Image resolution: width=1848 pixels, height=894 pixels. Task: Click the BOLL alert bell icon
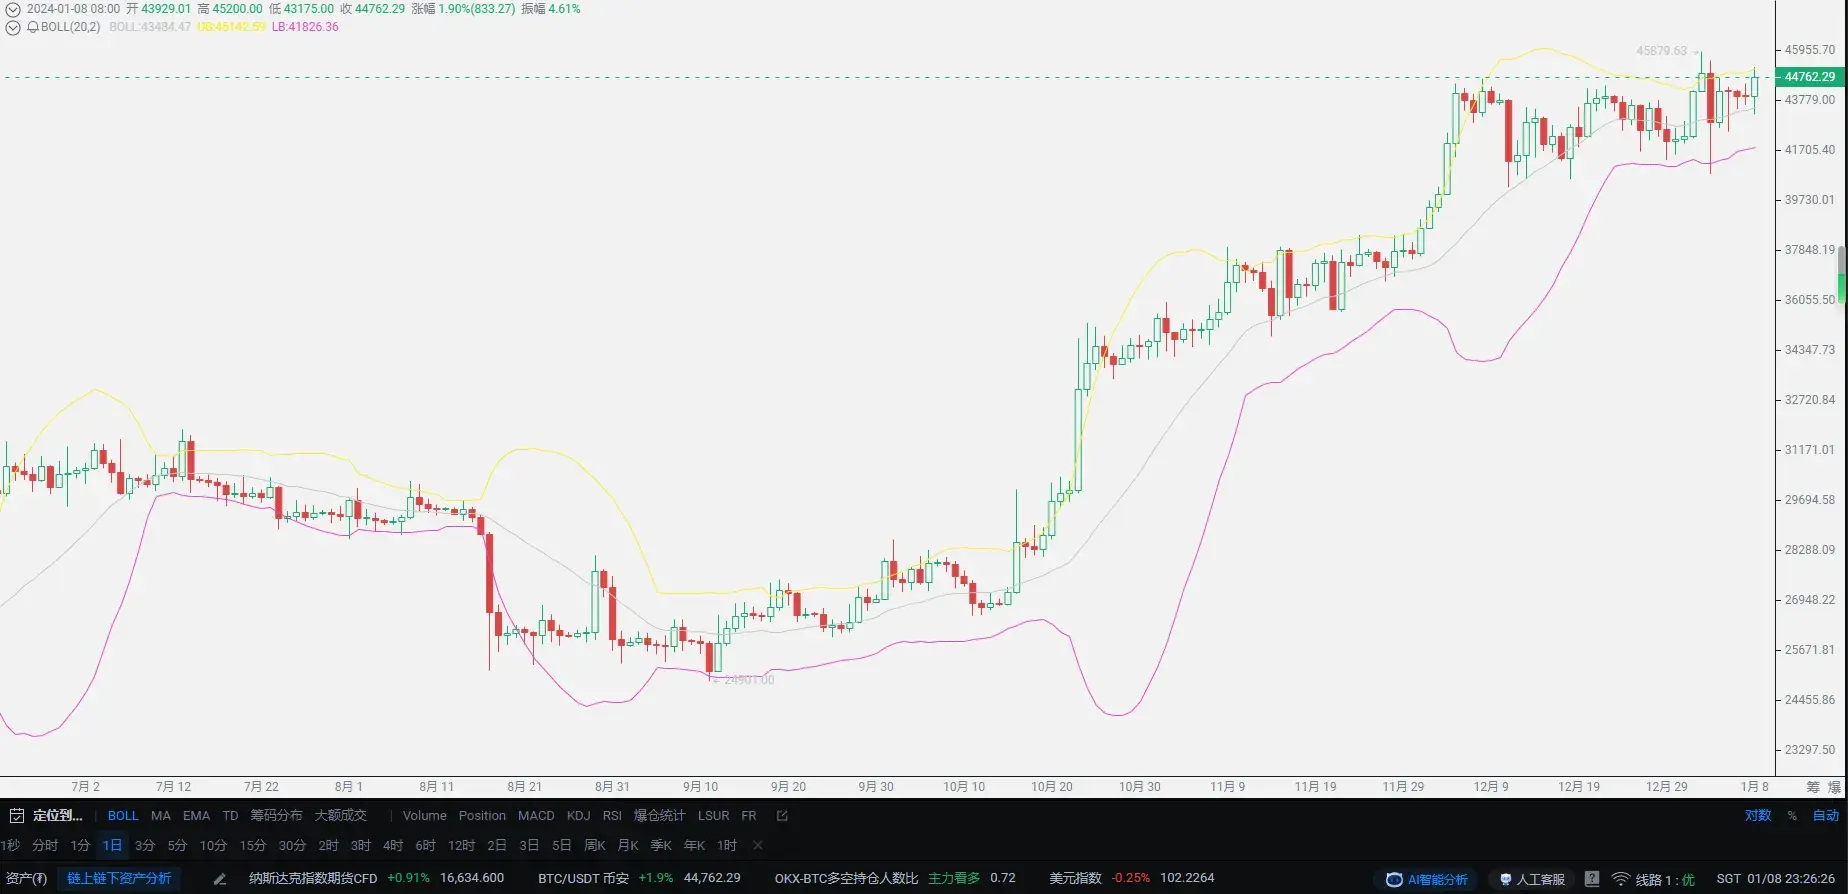[x=33, y=27]
